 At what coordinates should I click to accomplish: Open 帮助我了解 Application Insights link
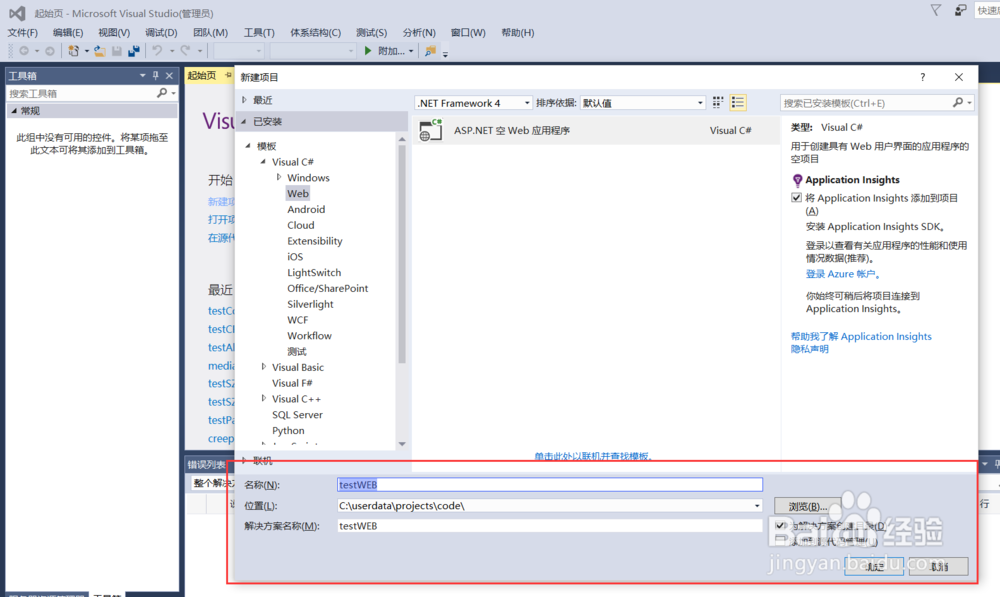[861, 336]
